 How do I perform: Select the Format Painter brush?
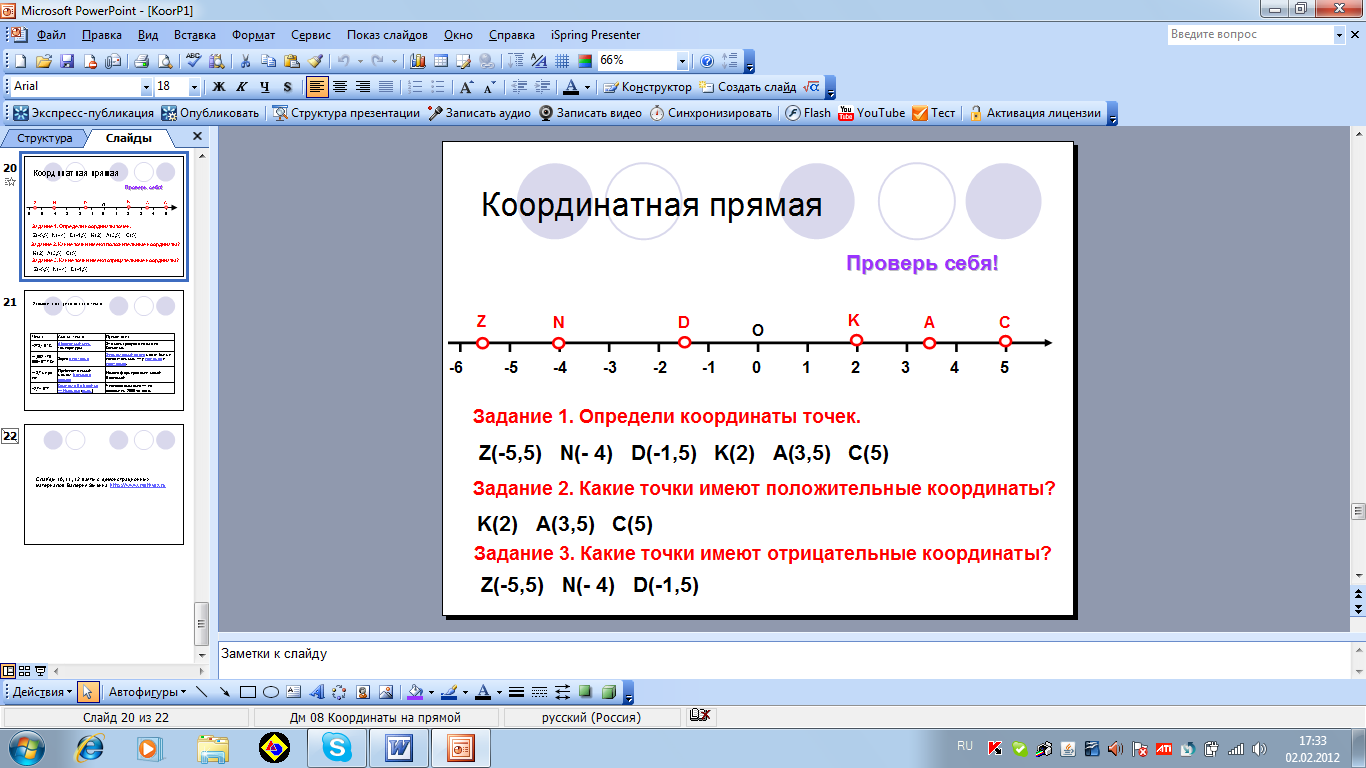point(314,61)
